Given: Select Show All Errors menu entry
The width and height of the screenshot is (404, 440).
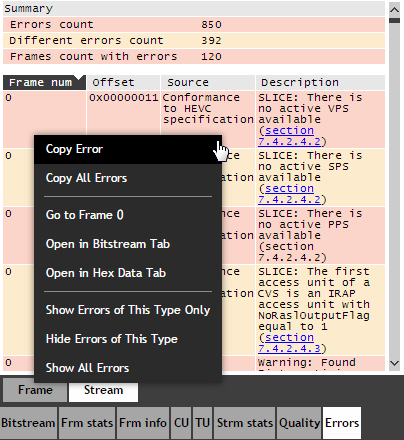Looking at the screenshot, I should click(128, 368).
